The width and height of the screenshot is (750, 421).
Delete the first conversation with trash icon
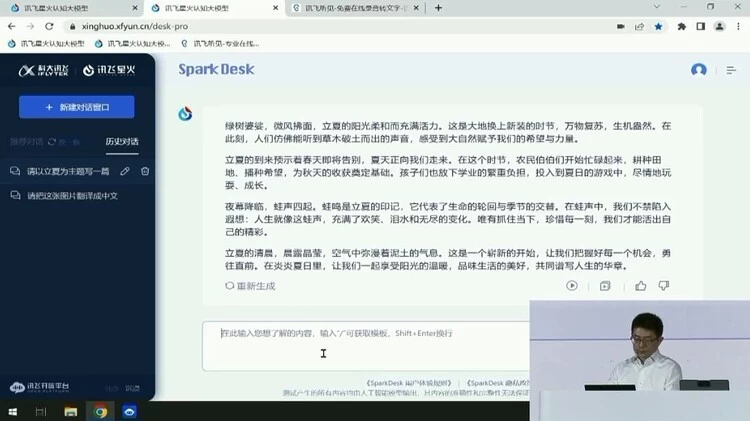click(145, 171)
